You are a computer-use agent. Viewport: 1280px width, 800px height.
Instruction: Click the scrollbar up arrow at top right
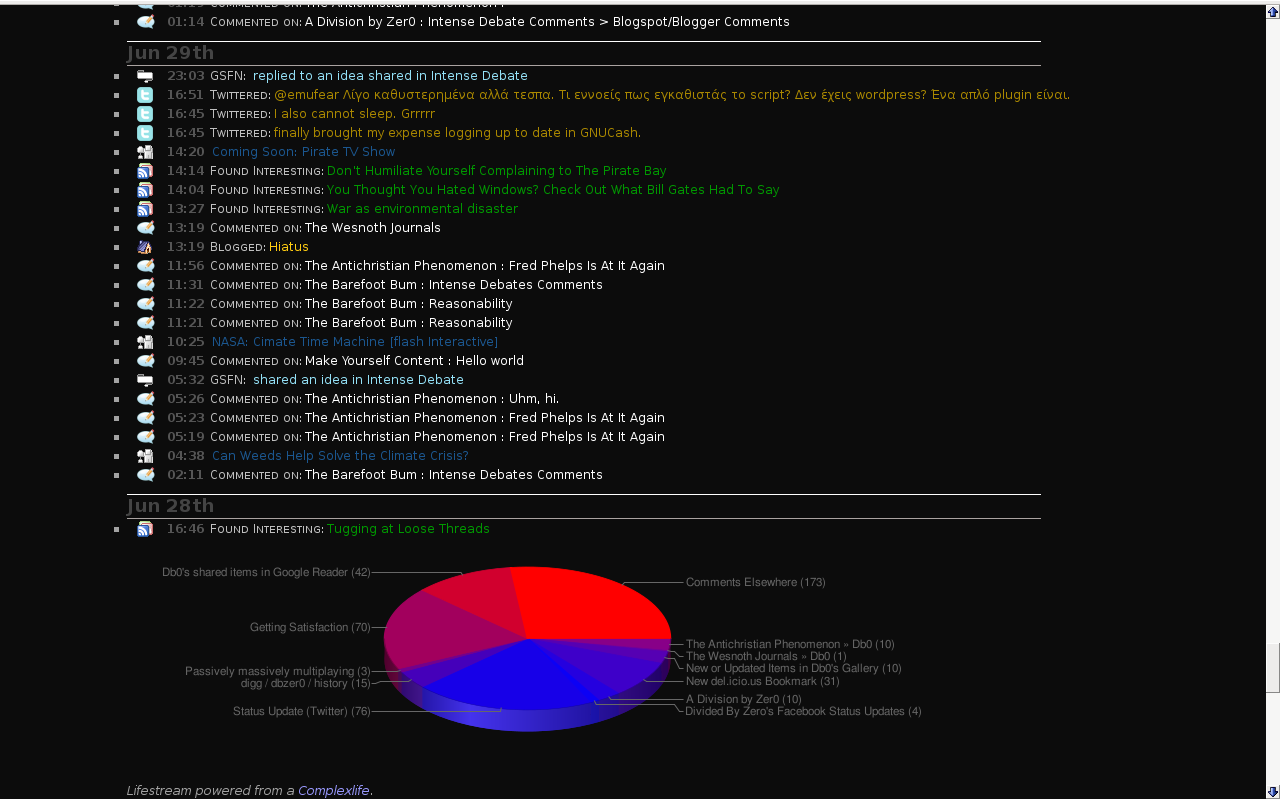1273,13
